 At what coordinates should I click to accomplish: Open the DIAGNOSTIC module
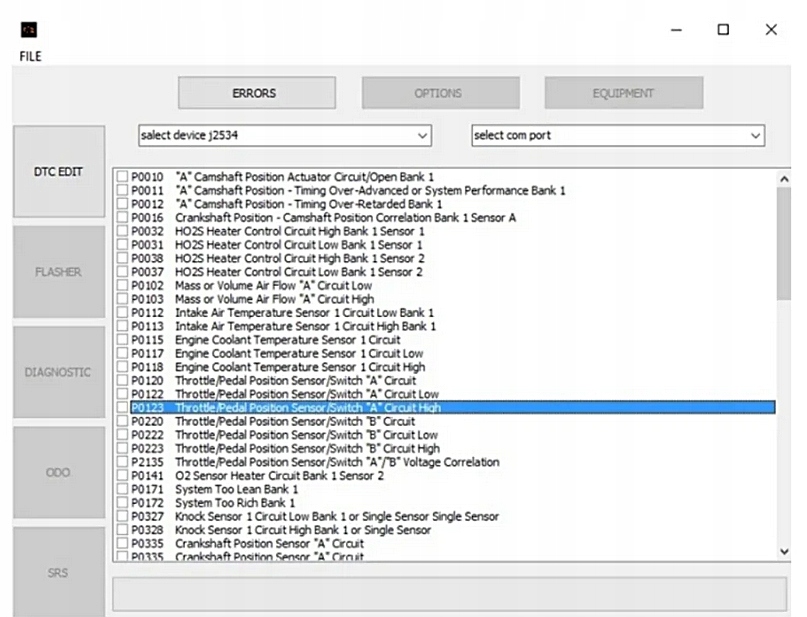(59, 372)
